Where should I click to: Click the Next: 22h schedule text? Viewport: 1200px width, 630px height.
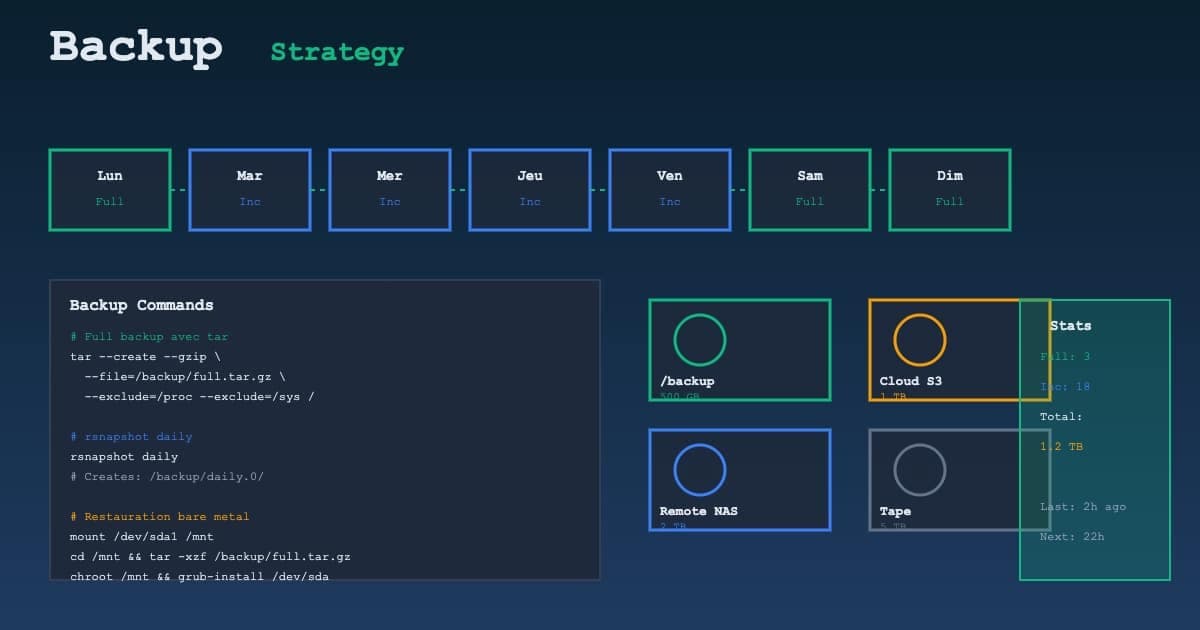pyautogui.click(x=1072, y=537)
